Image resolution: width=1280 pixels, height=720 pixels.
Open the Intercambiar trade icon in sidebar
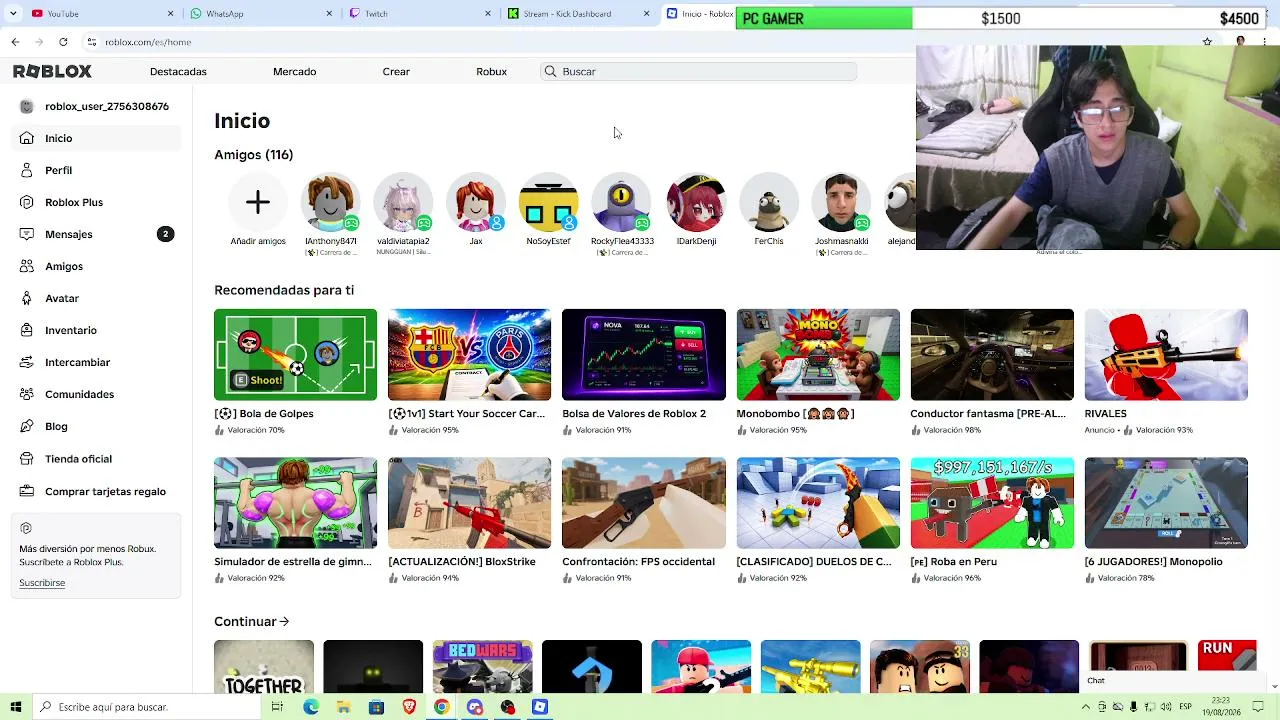[x=26, y=362]
